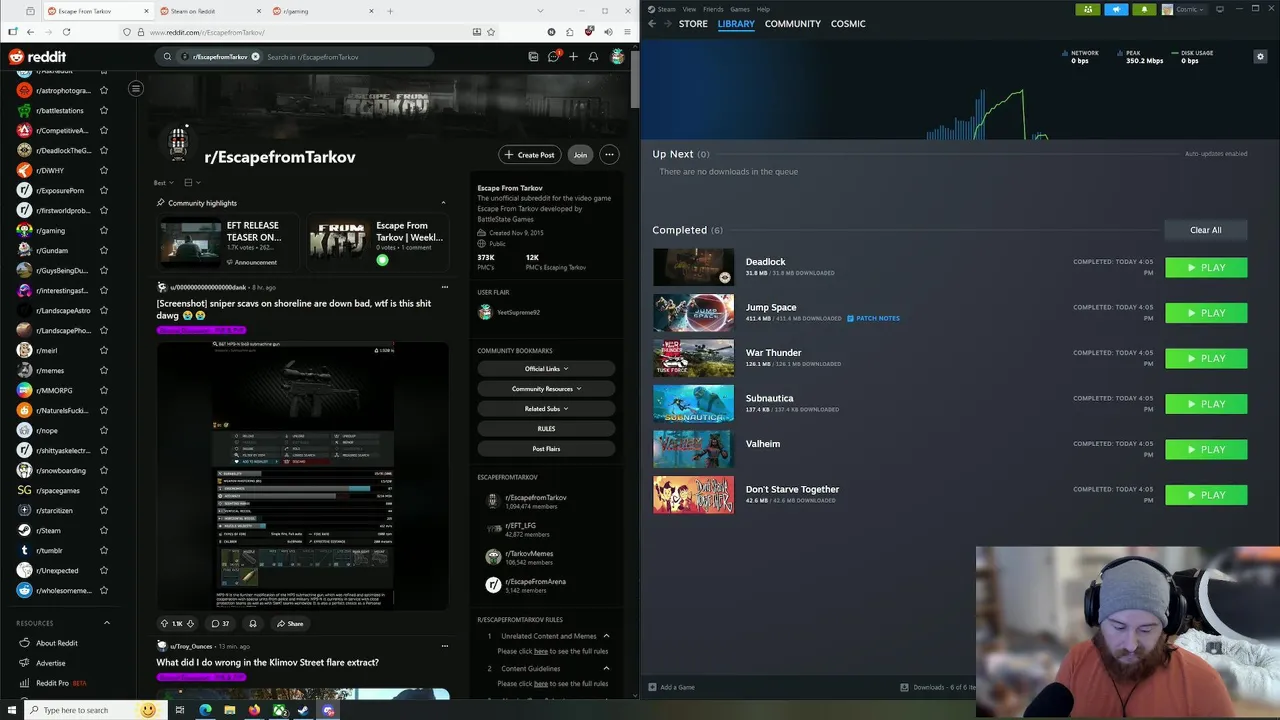
Task: Favorite r/tumblr with star toggle
Action: click(x=104, y=550)
